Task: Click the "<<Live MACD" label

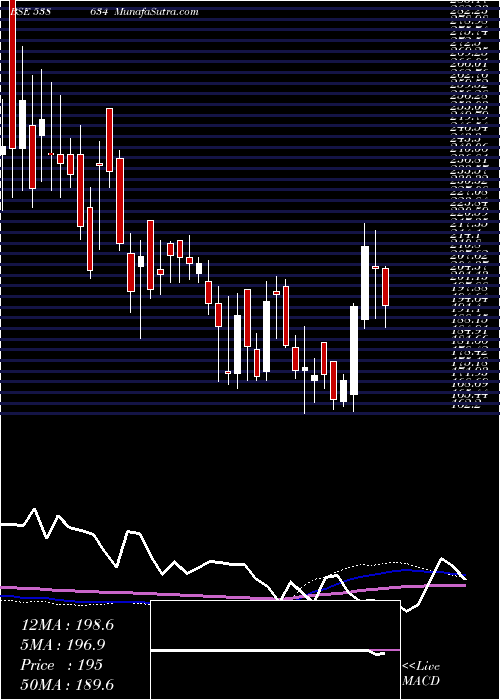Action: (421, 674)
